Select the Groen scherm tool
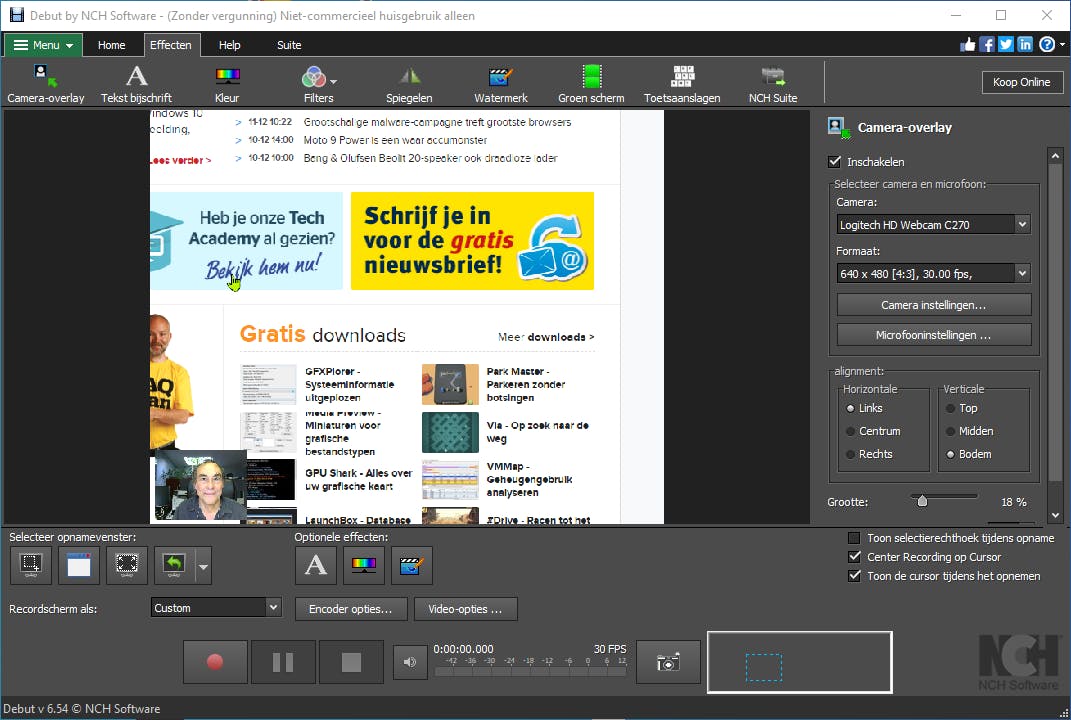 pos(591,83)
